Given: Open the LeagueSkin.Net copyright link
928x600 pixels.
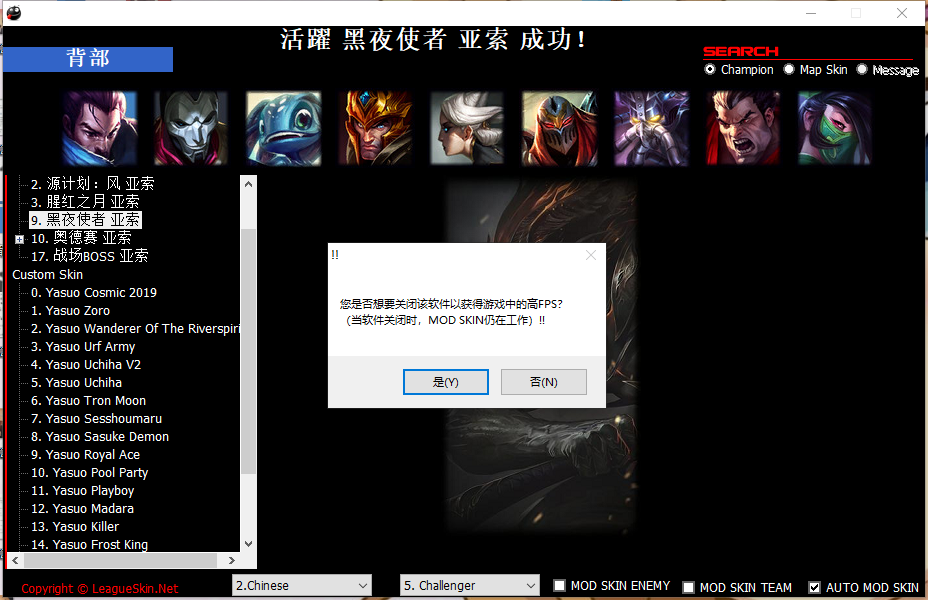Looking at the screenshot, I should click(x=99, y=589).
